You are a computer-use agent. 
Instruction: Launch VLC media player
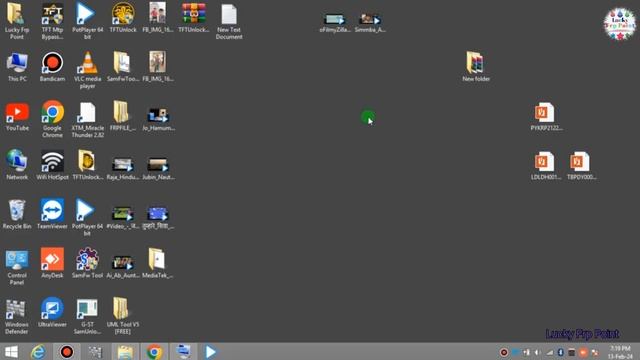87,70
